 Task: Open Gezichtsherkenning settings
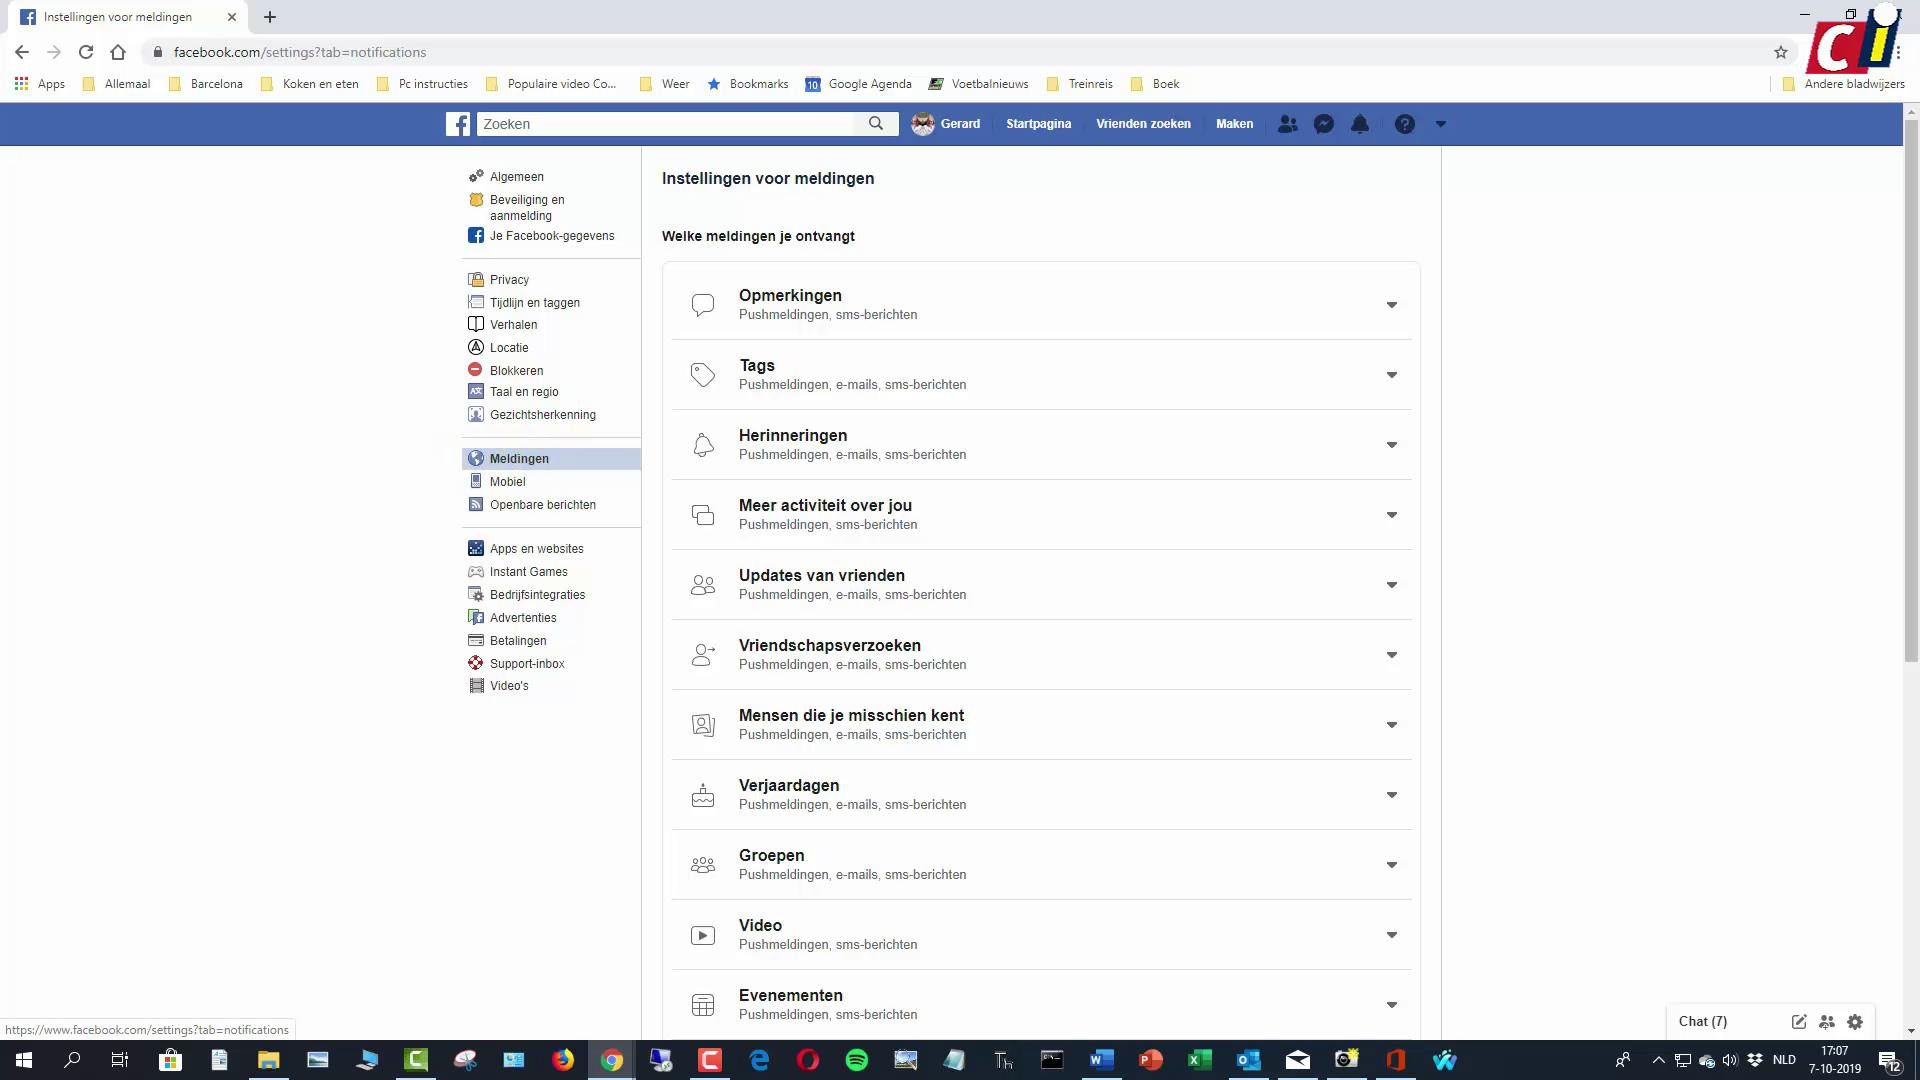pos(542,414)
